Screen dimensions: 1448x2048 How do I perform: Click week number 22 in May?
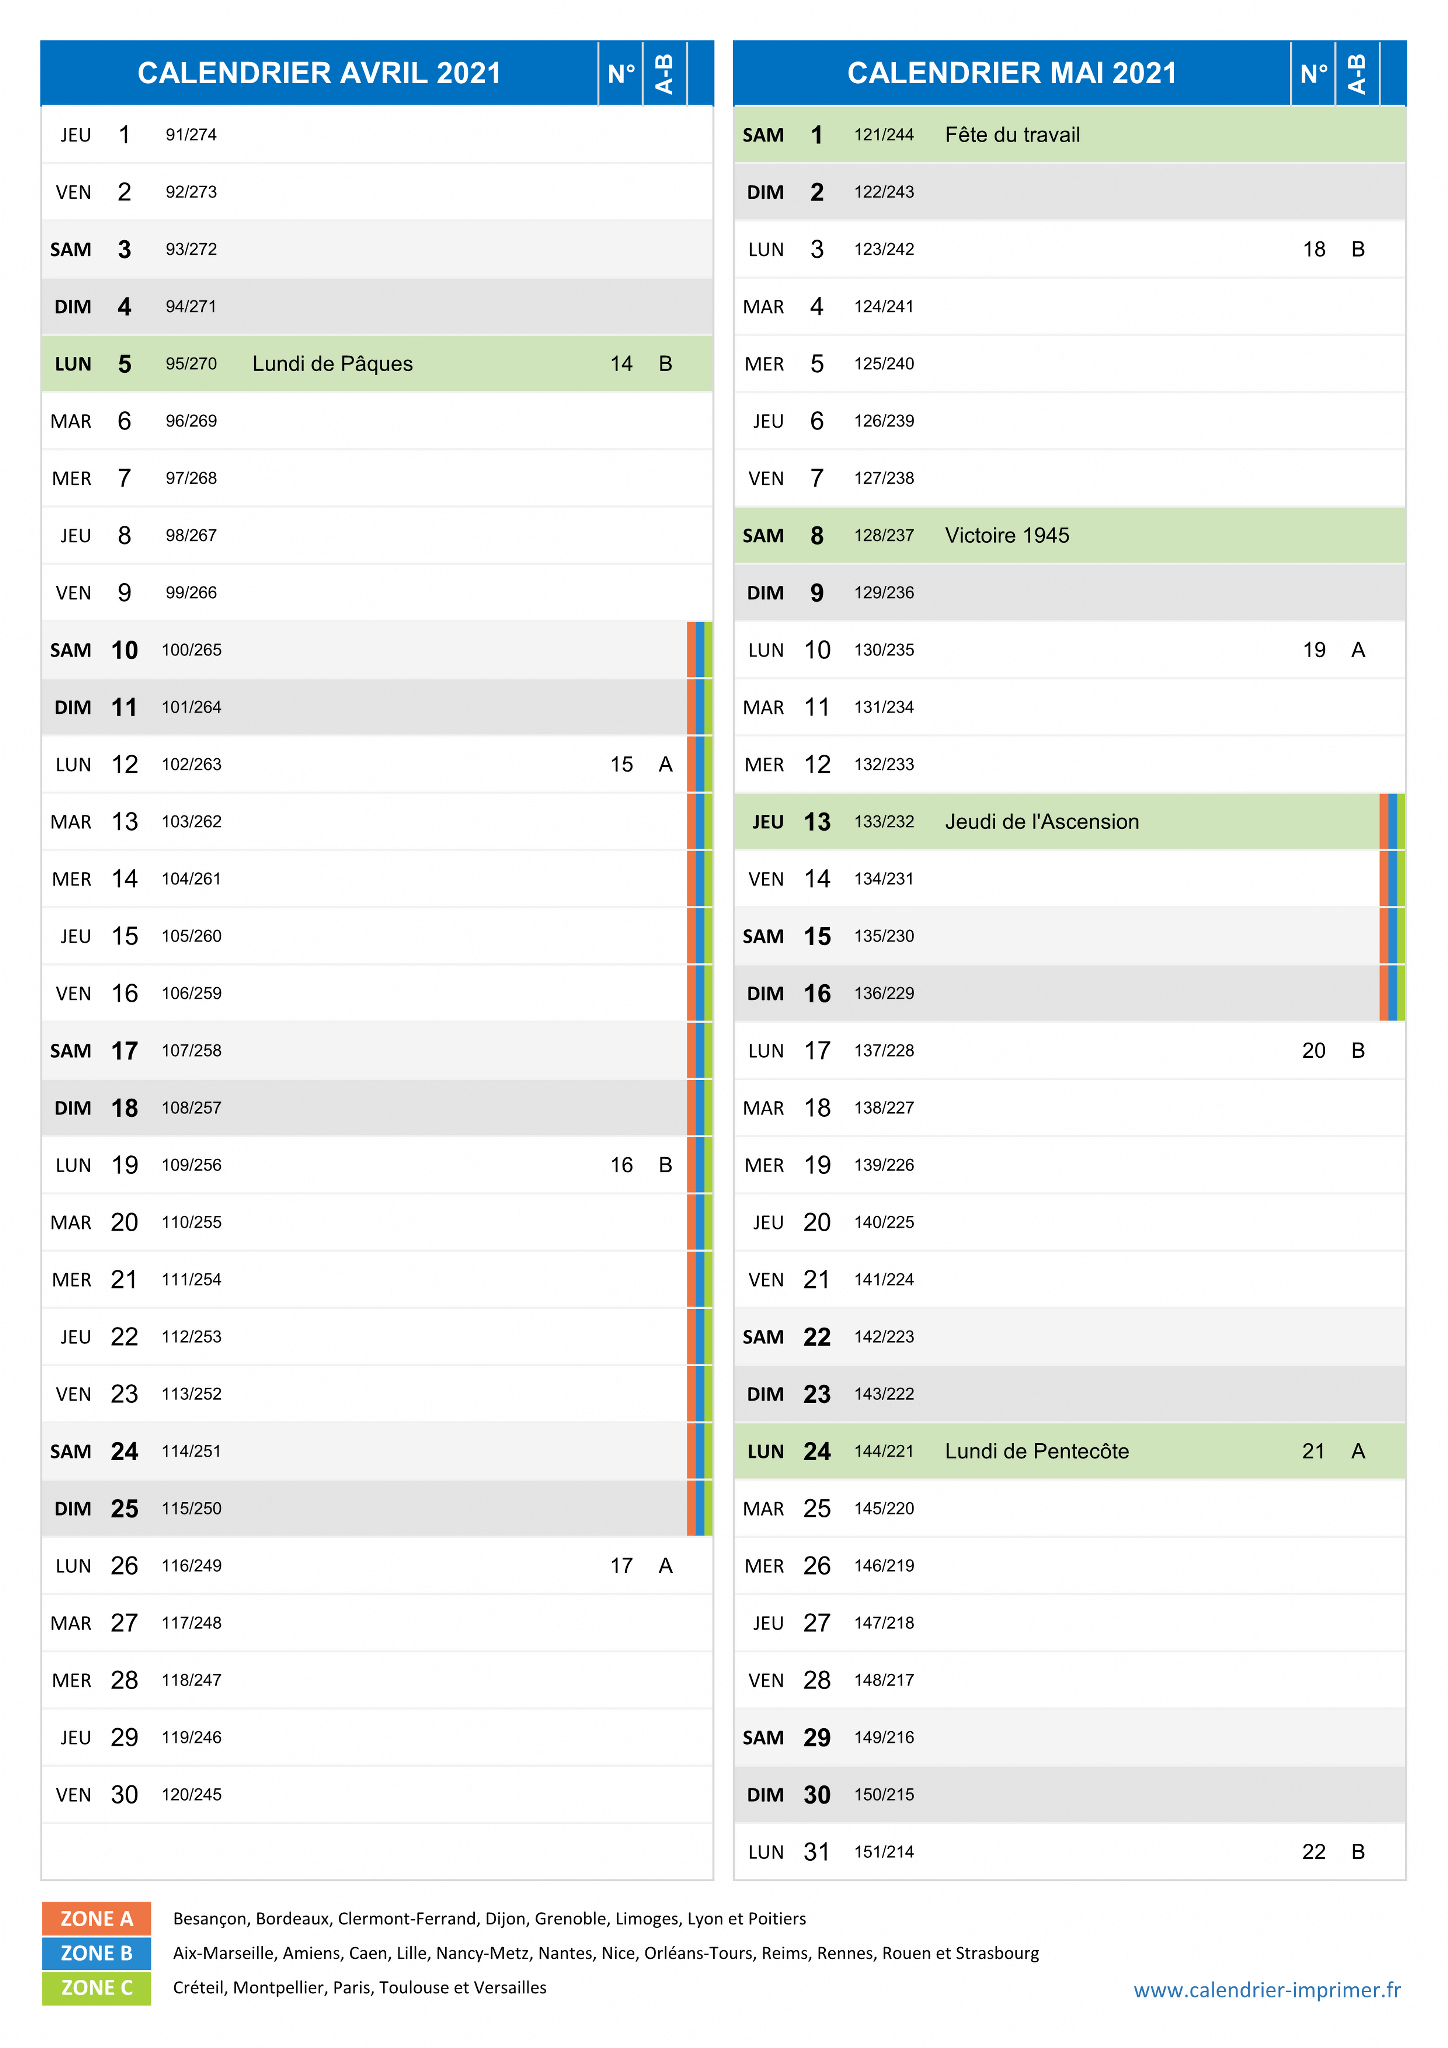tap(1314, 1852)
